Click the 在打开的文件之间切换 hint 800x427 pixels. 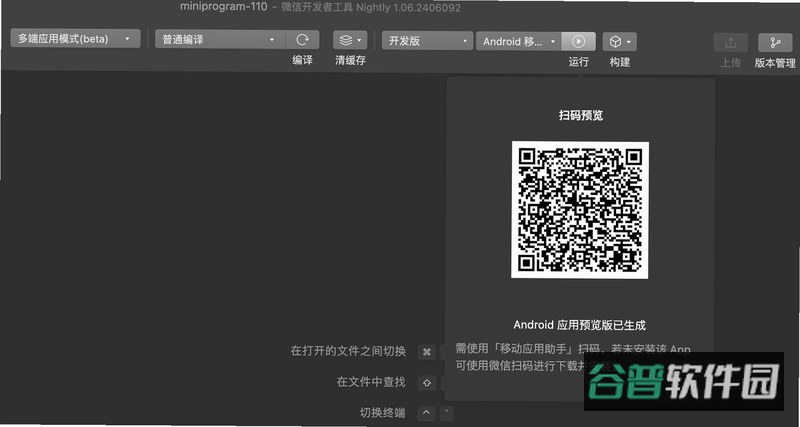click(x=348, y=351)
